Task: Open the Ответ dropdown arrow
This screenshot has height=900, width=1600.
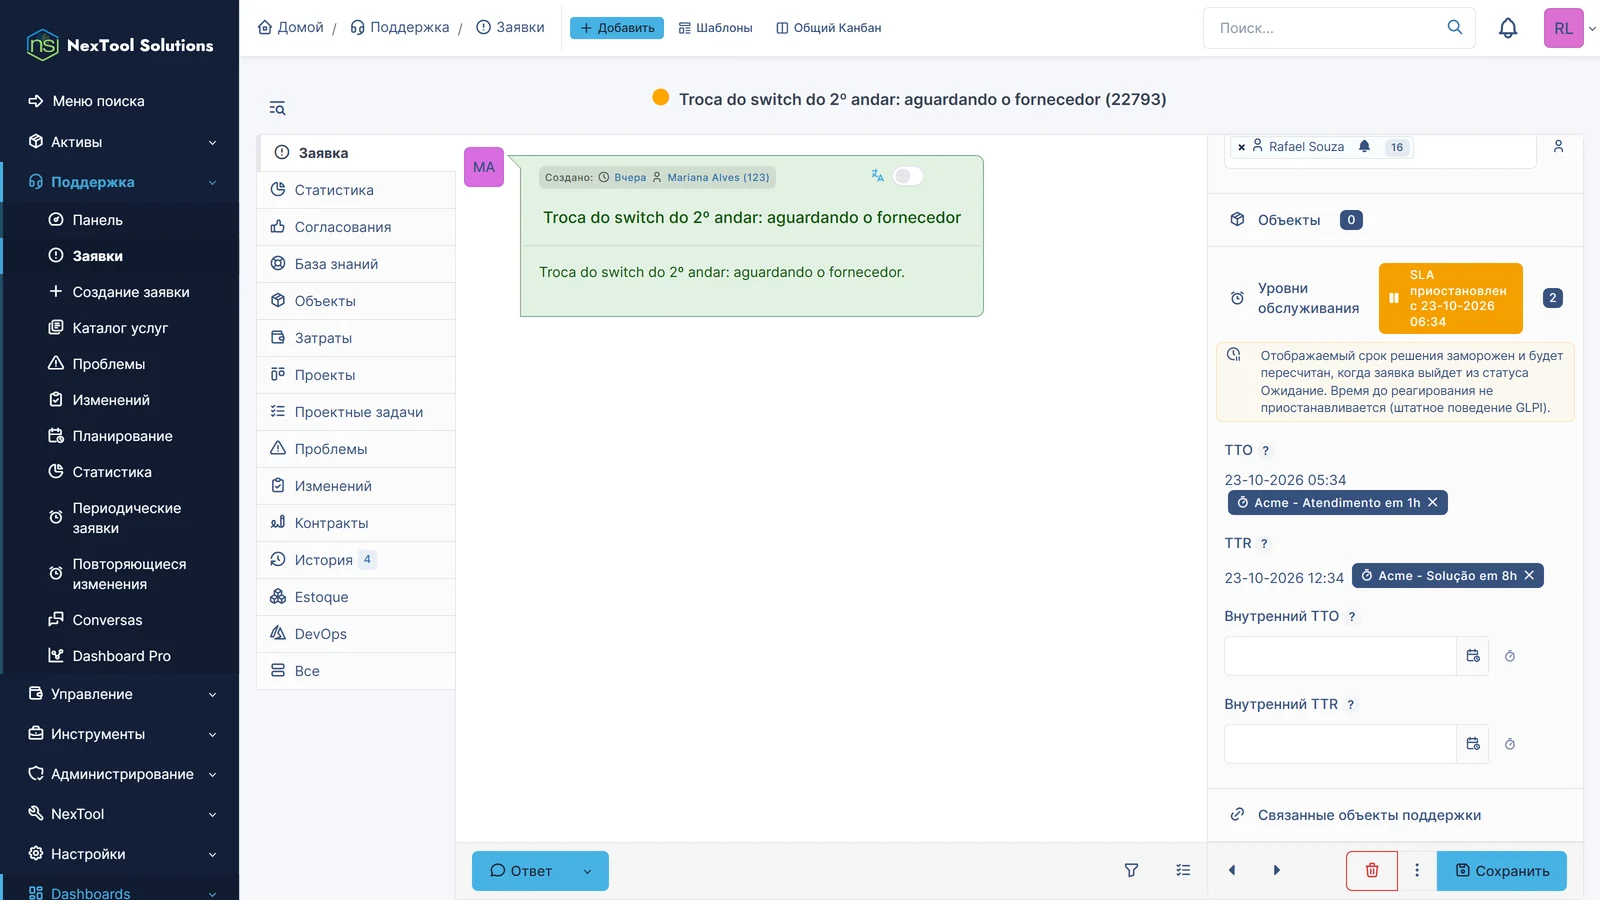Action: [x=587, y=871]
